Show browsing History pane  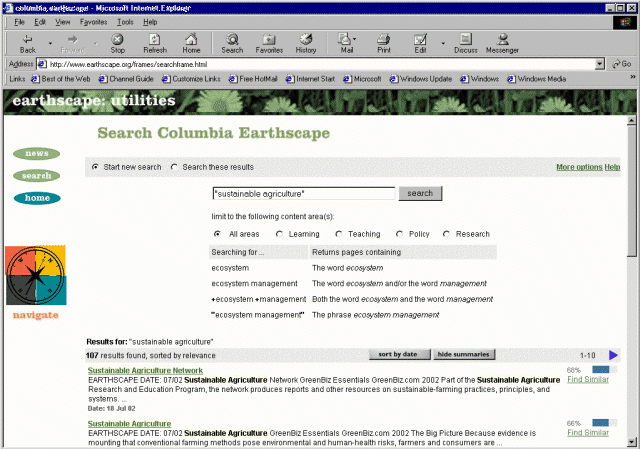point(306,44)
